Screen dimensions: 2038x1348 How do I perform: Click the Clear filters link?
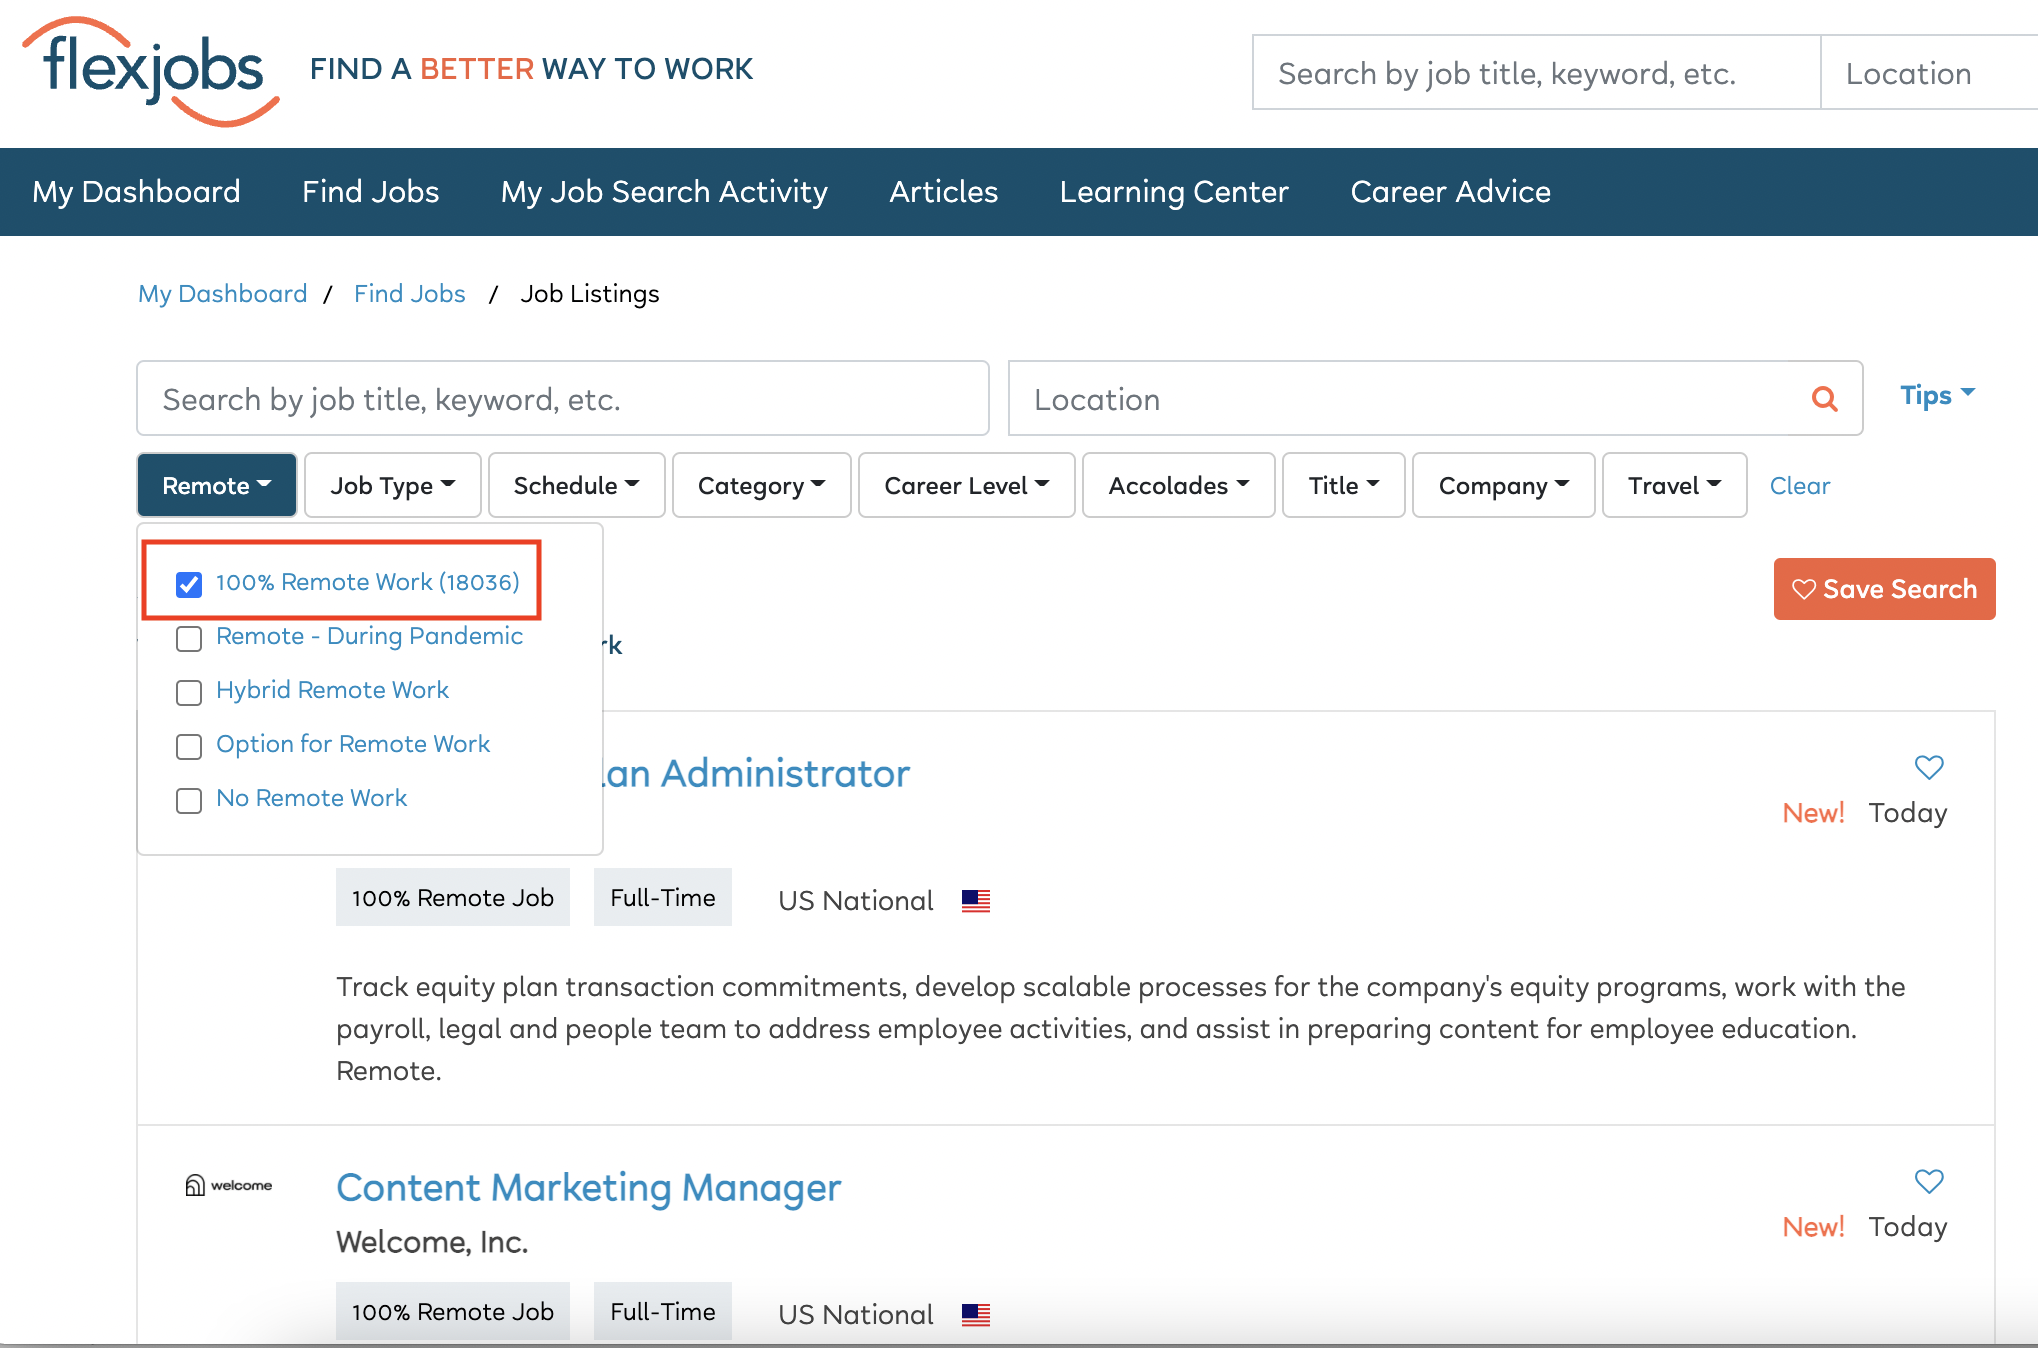1799,486
